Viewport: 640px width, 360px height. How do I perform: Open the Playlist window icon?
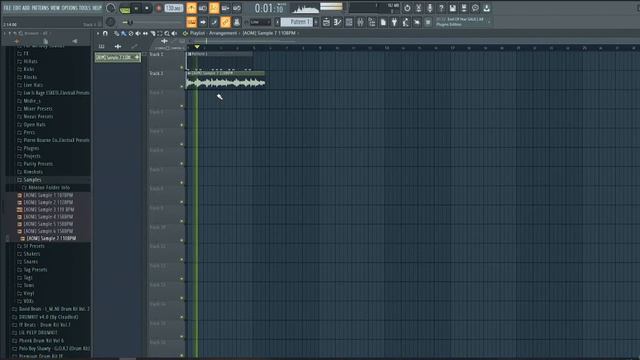click(x=326, y=22)
